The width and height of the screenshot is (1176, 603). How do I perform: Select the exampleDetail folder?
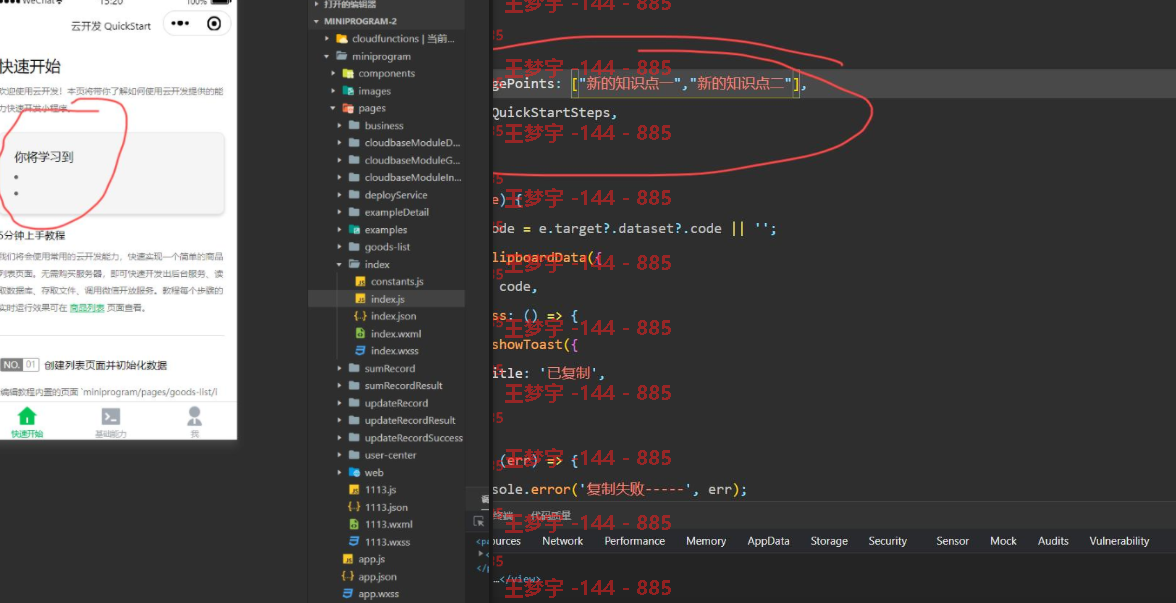click(397, 212)
